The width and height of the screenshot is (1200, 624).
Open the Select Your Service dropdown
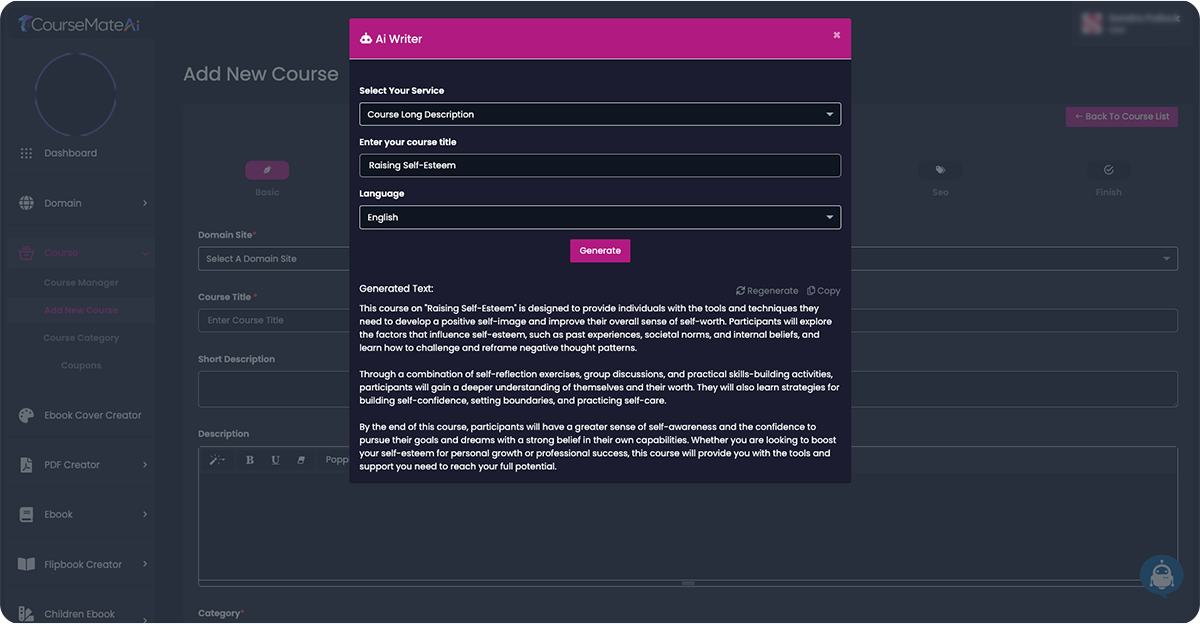600,113
